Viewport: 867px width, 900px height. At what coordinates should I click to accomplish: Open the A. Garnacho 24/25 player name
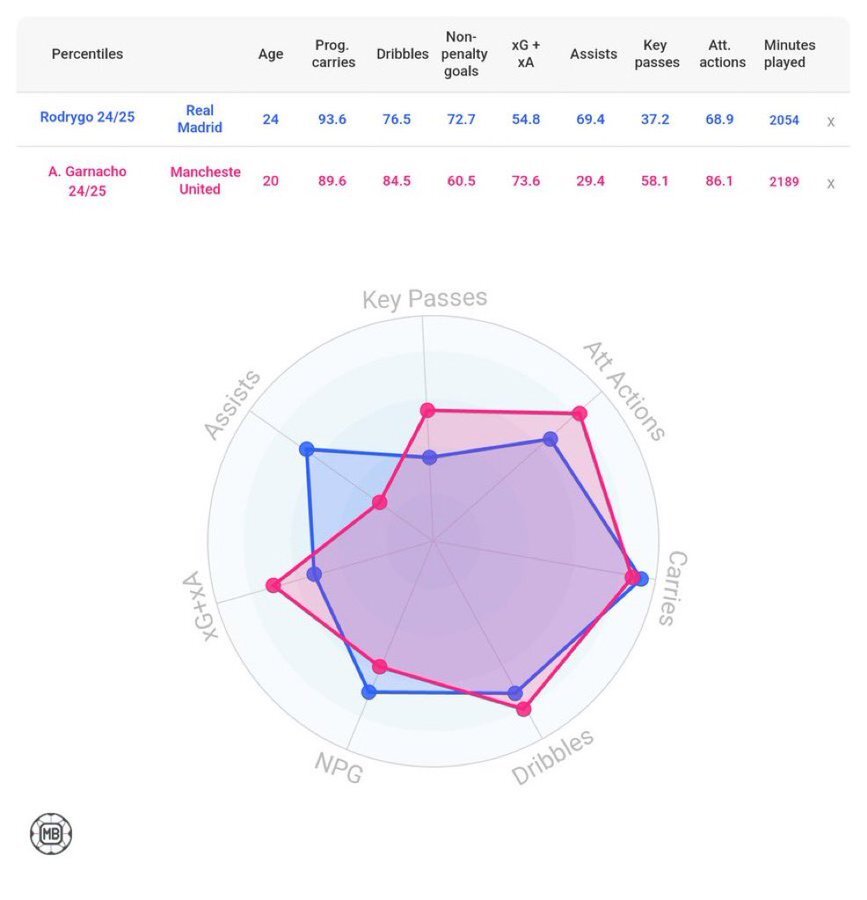click(x=87, y=181)
